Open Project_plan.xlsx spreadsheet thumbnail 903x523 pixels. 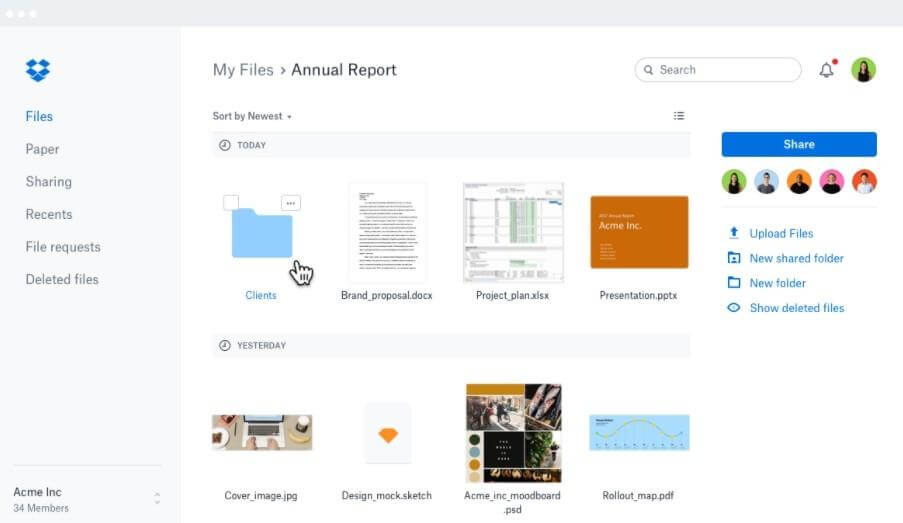click(x=513, y=233)
